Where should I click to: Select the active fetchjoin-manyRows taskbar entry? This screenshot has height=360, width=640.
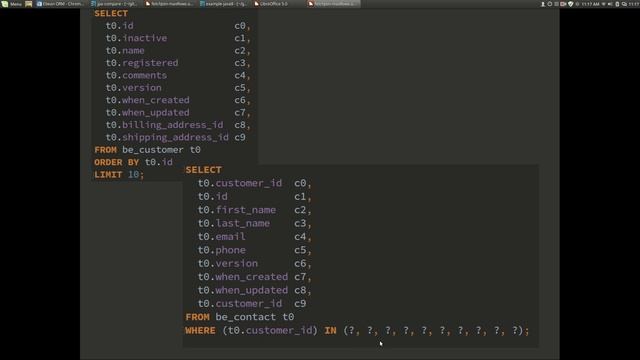pyautogui.click(x=334, y=4)
